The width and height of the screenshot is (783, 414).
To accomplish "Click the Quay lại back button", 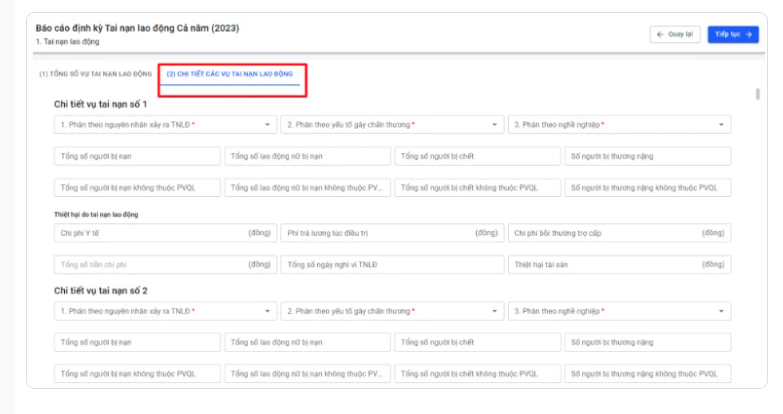I will [675, 34].
